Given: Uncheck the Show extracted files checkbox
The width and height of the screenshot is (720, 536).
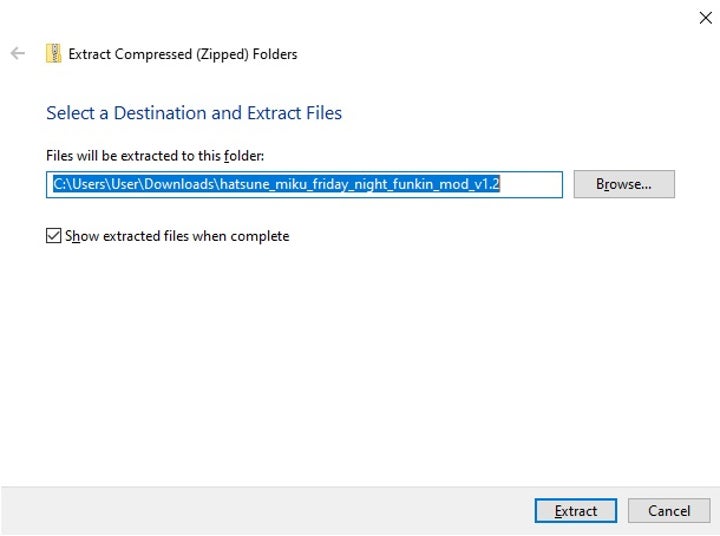Looking at the screenshot, I should point(54,237).
